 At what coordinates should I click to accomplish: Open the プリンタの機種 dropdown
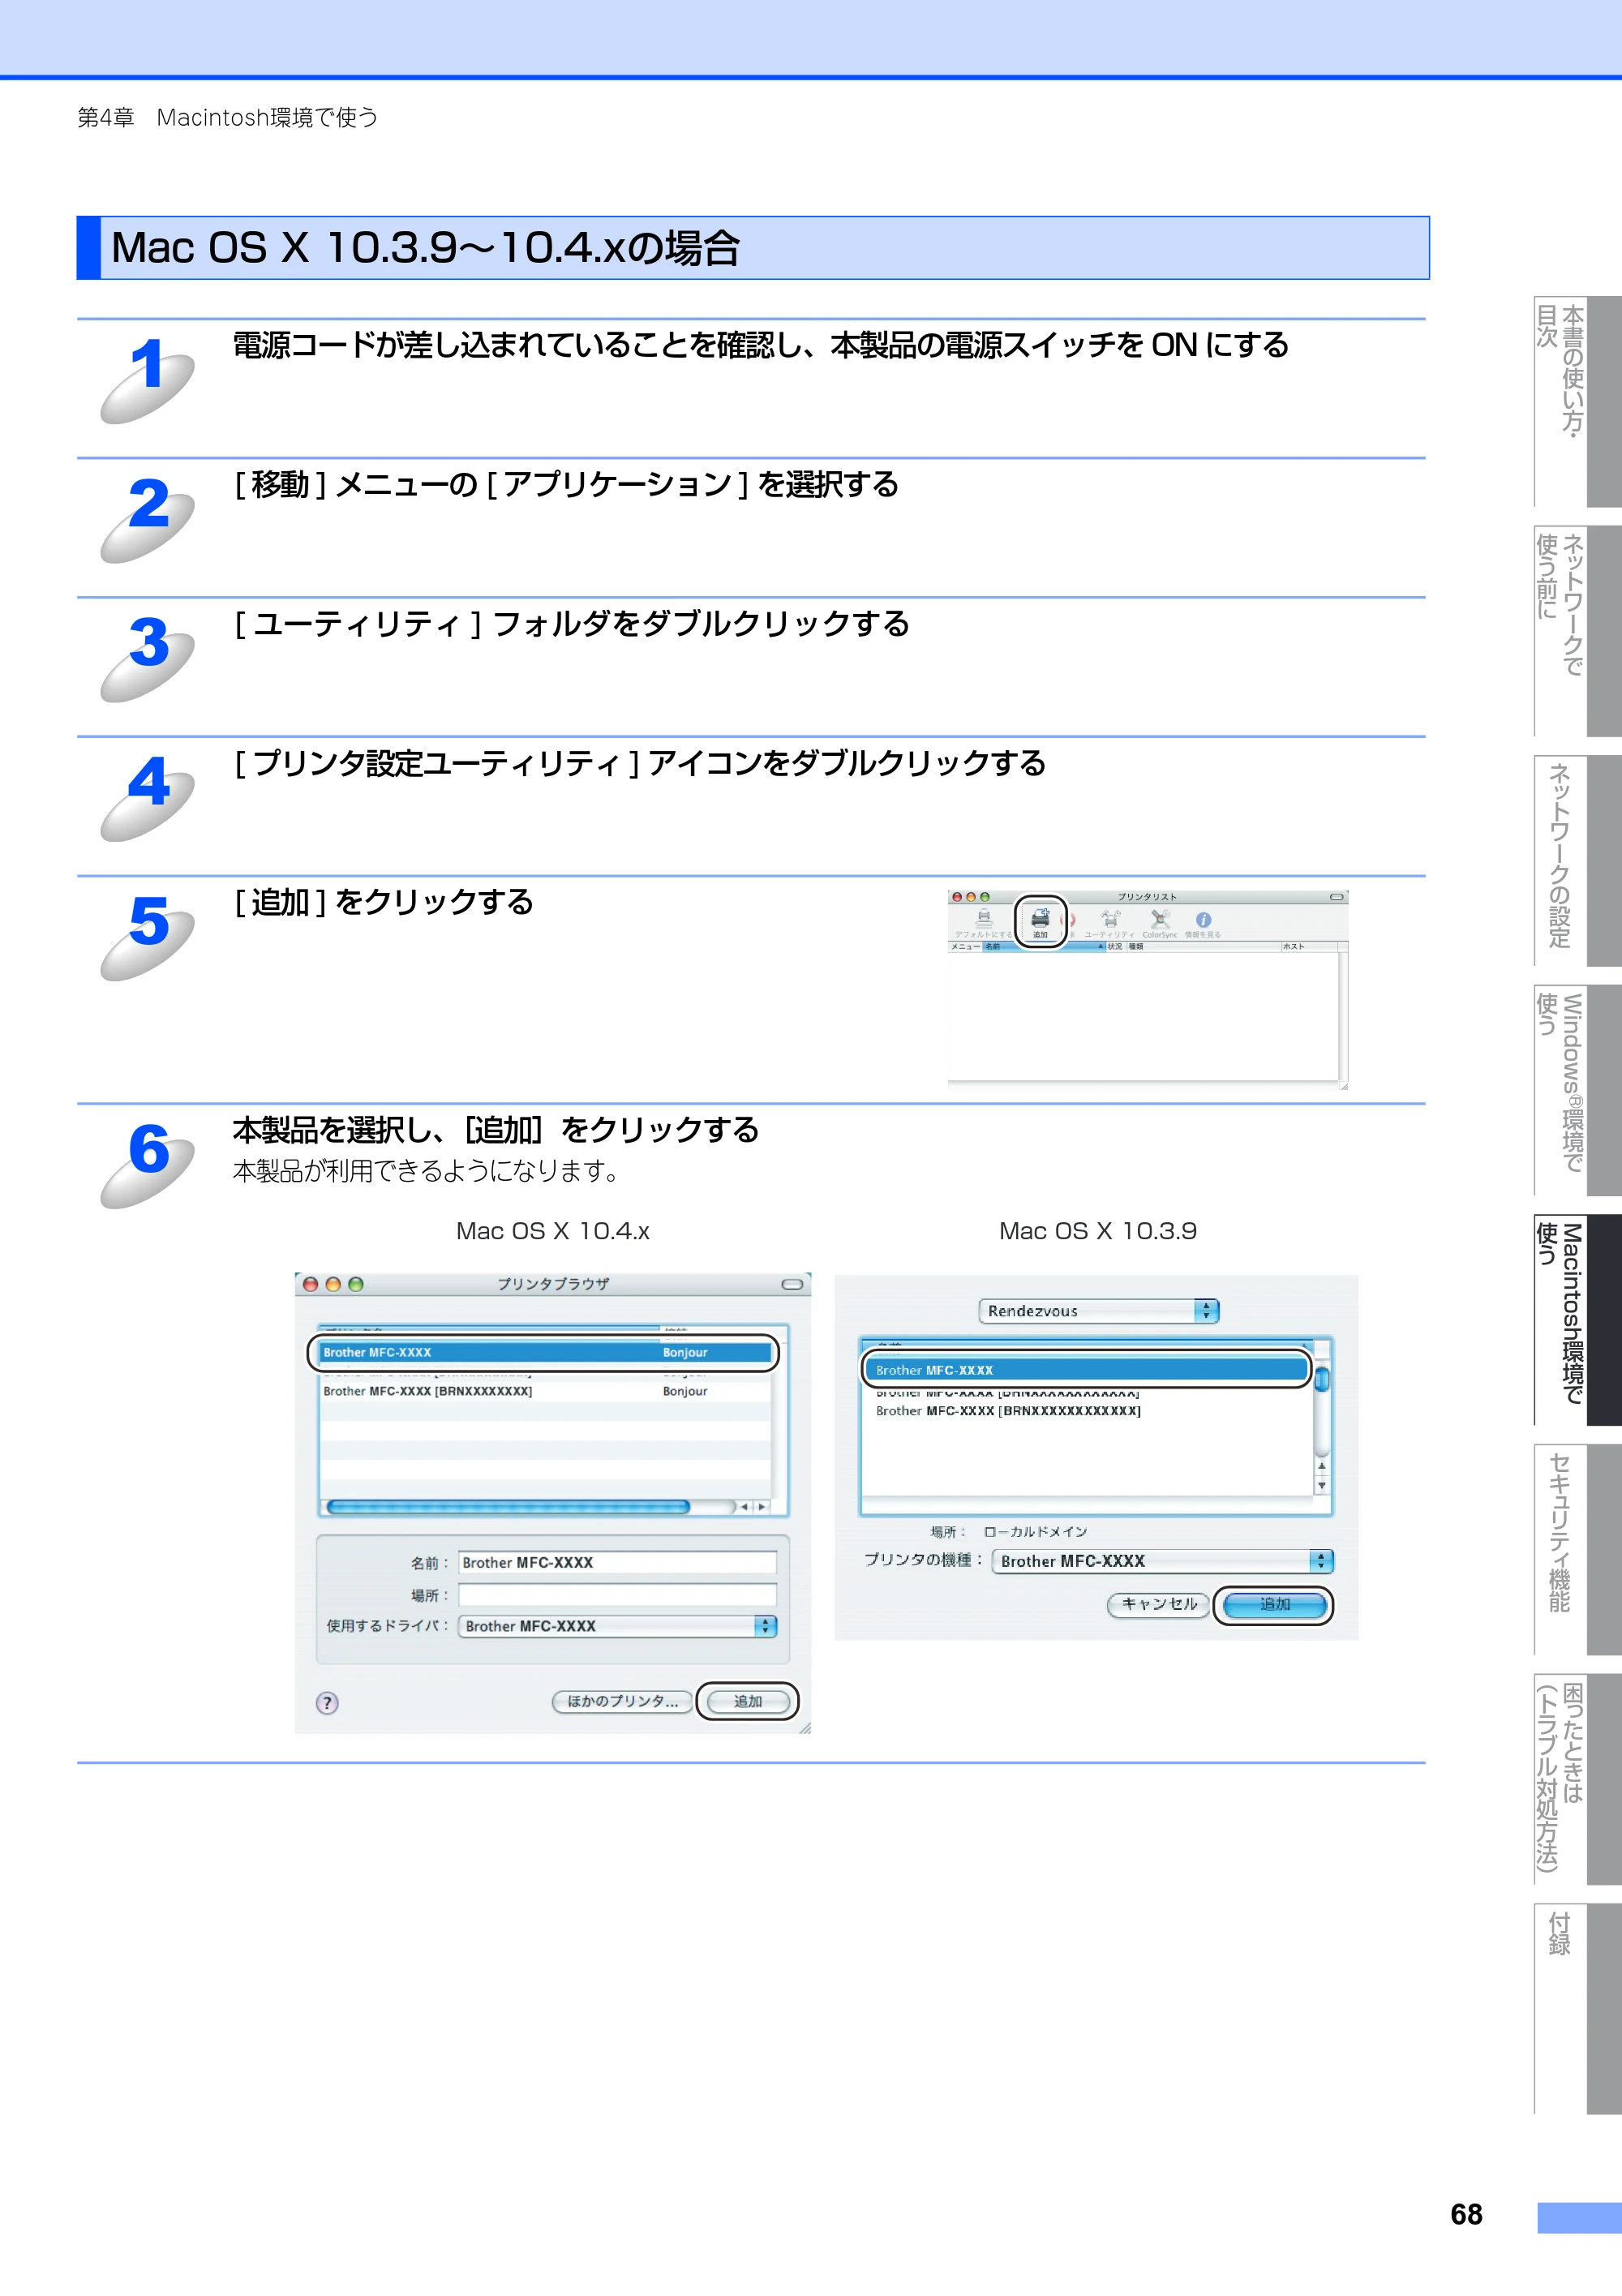tap(1162, 1561)
